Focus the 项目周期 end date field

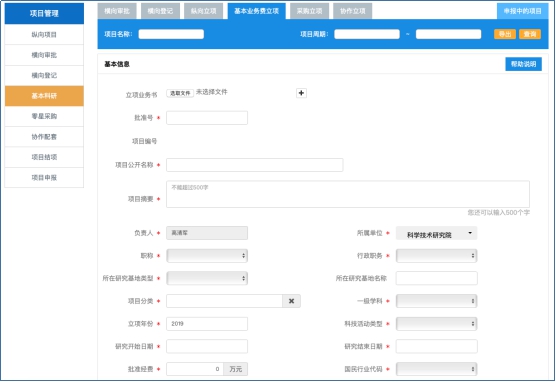448,34
